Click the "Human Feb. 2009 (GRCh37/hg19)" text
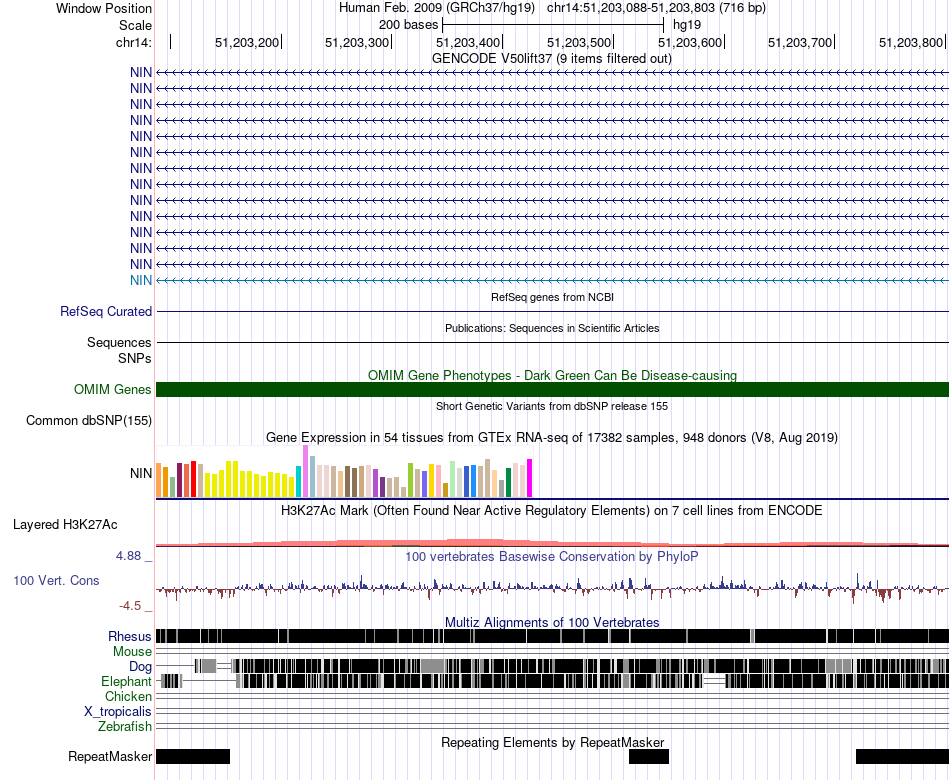This screenshot has height=780, width=950. (x=437, y=8)
